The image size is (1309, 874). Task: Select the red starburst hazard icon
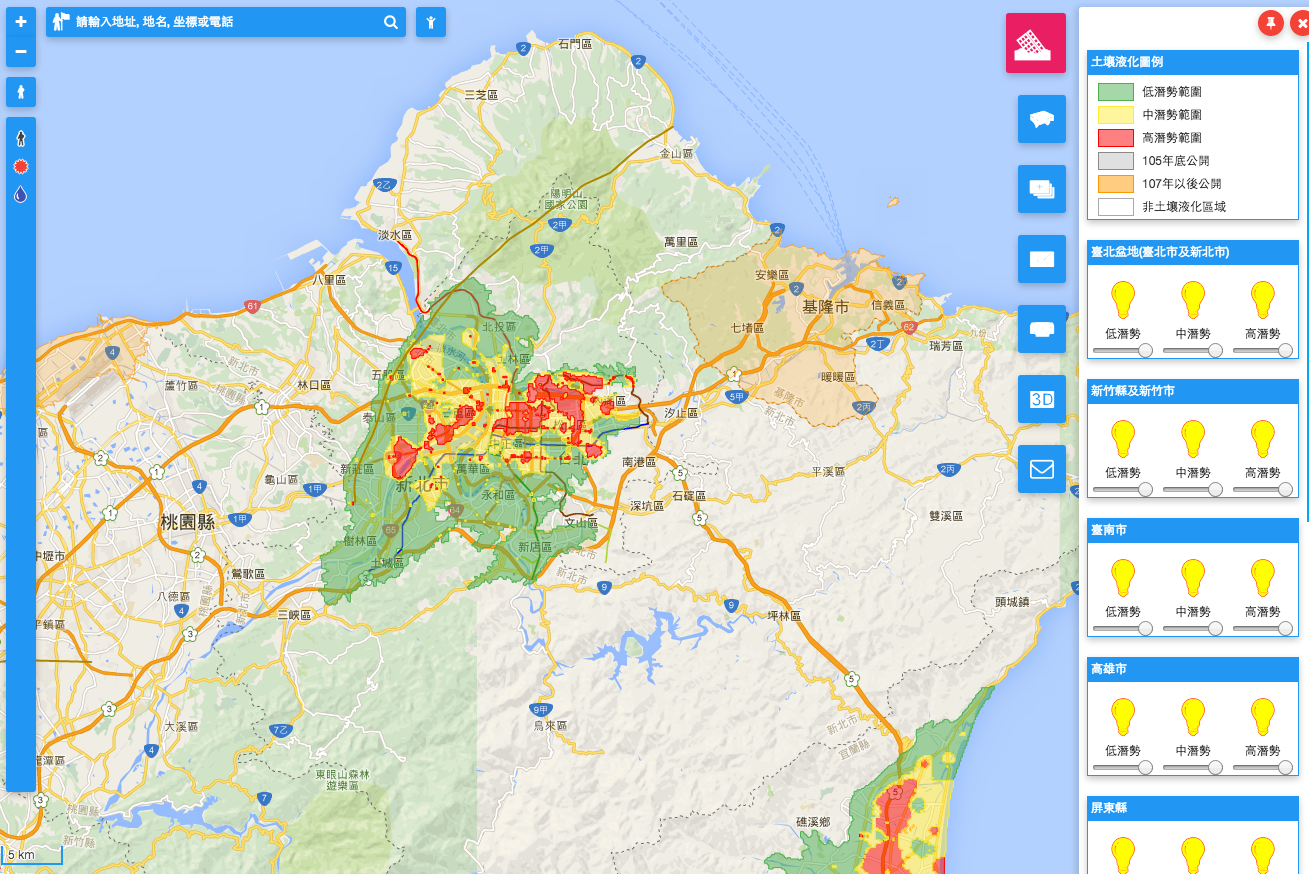point(20,166)
